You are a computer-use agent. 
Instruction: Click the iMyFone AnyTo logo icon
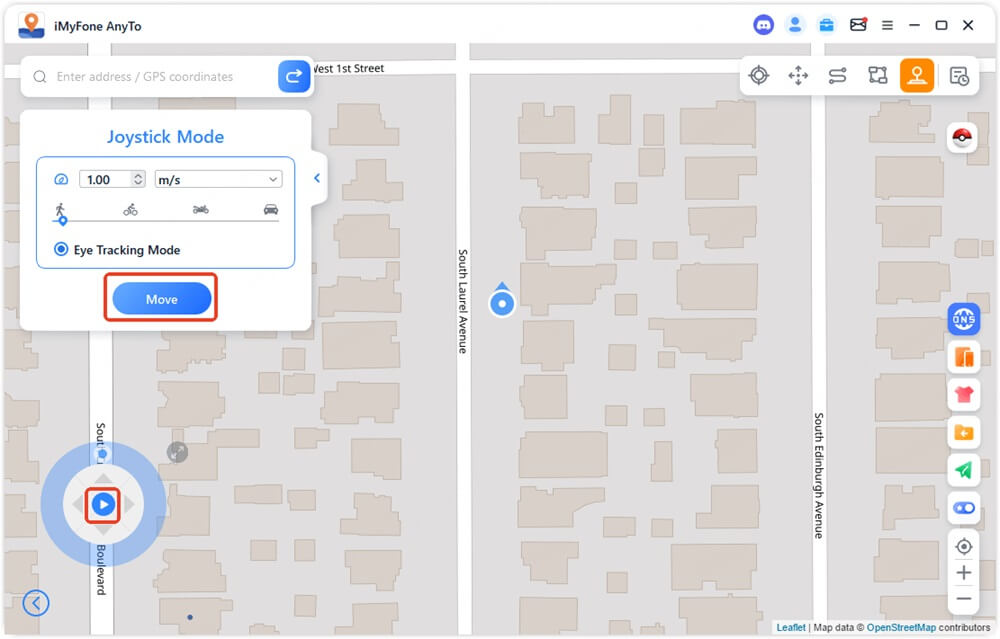click(x=31, y=26)
